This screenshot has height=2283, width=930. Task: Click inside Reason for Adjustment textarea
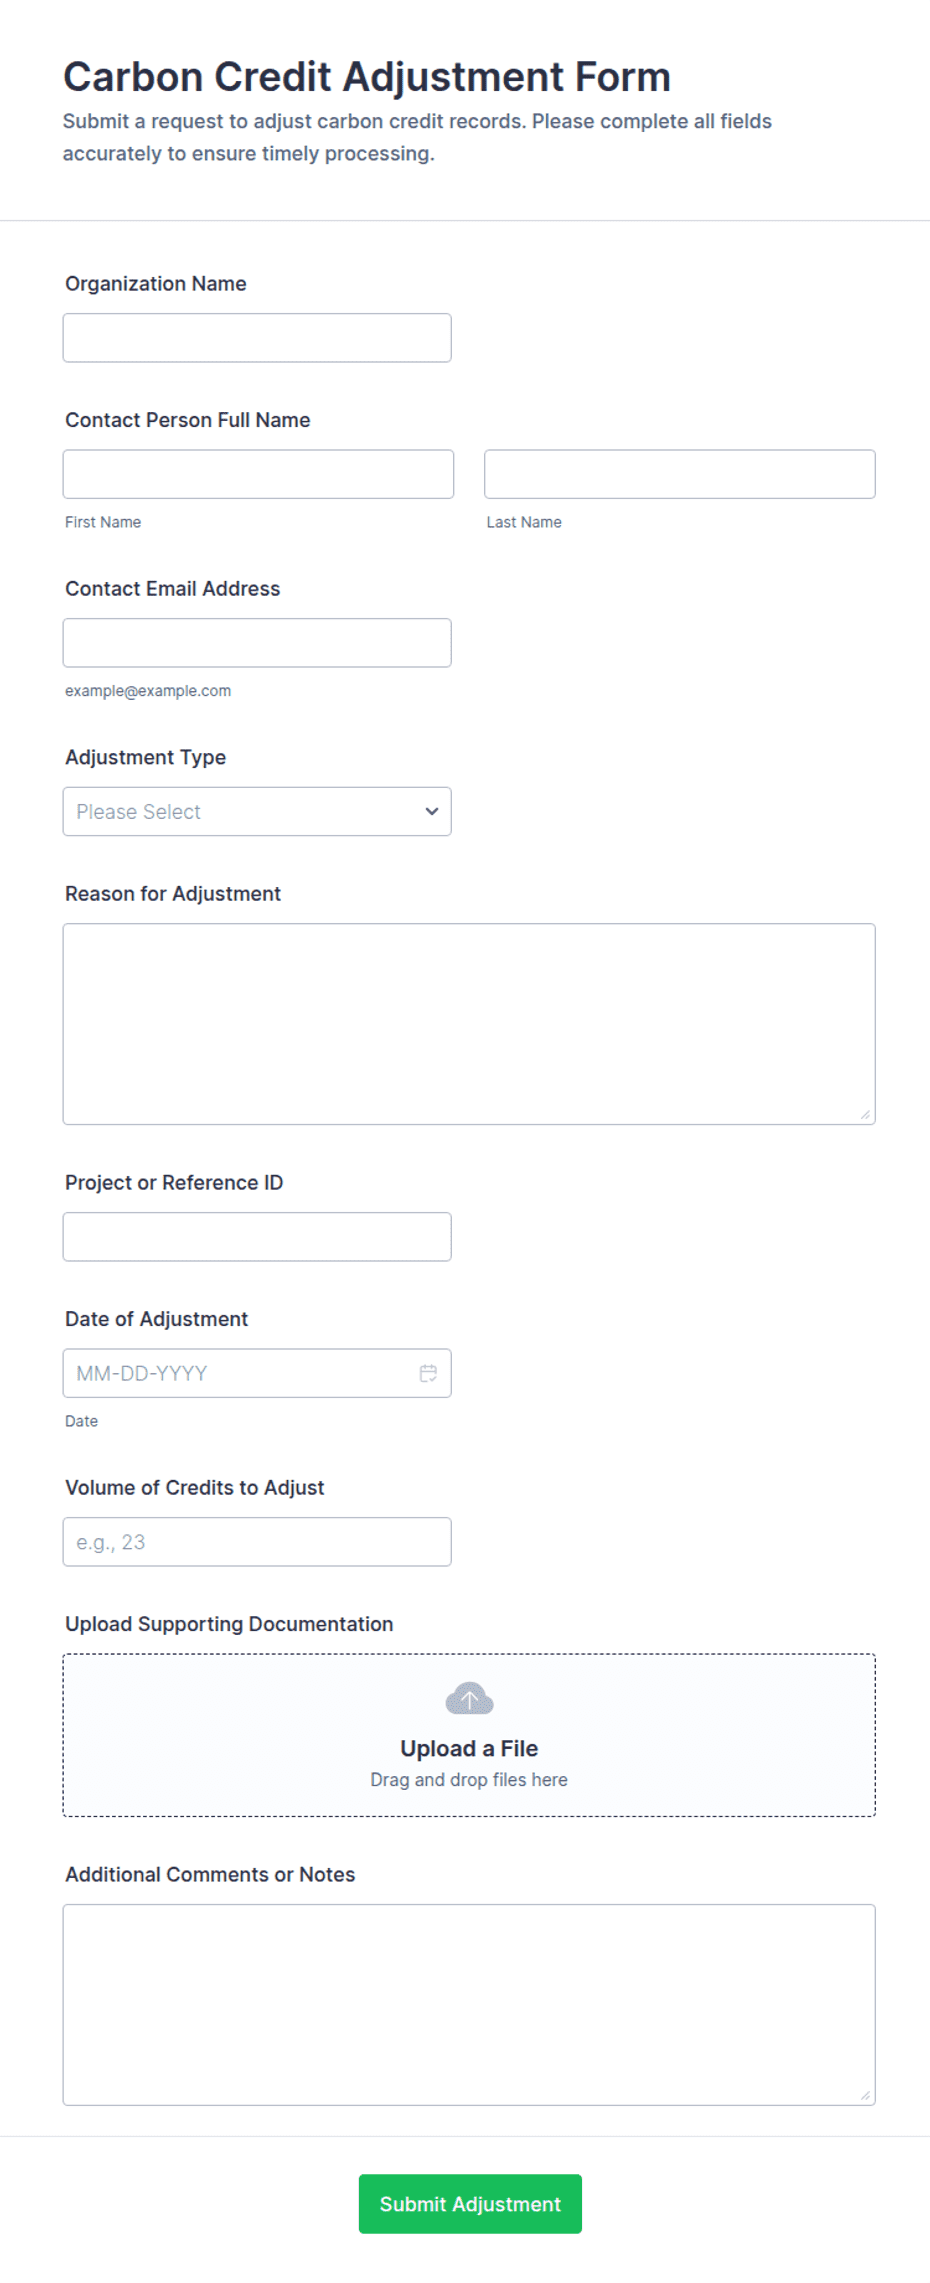point(469,1024)
